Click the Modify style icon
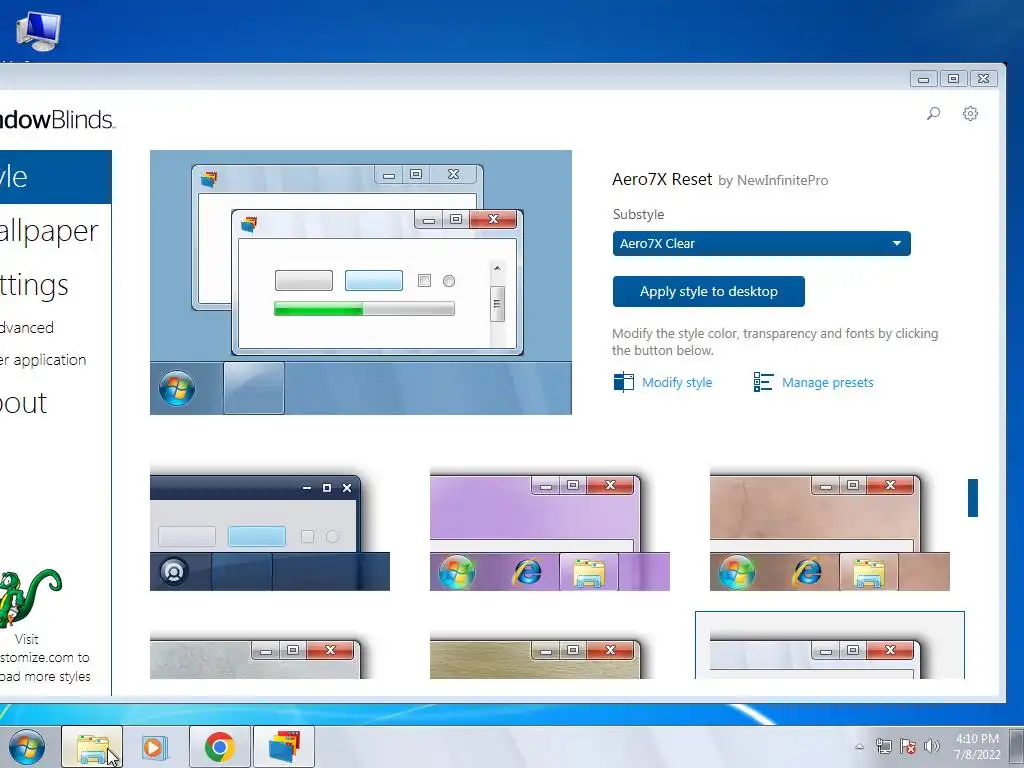Viewport: 1024px width, 768px height. (x=624, y=382)
